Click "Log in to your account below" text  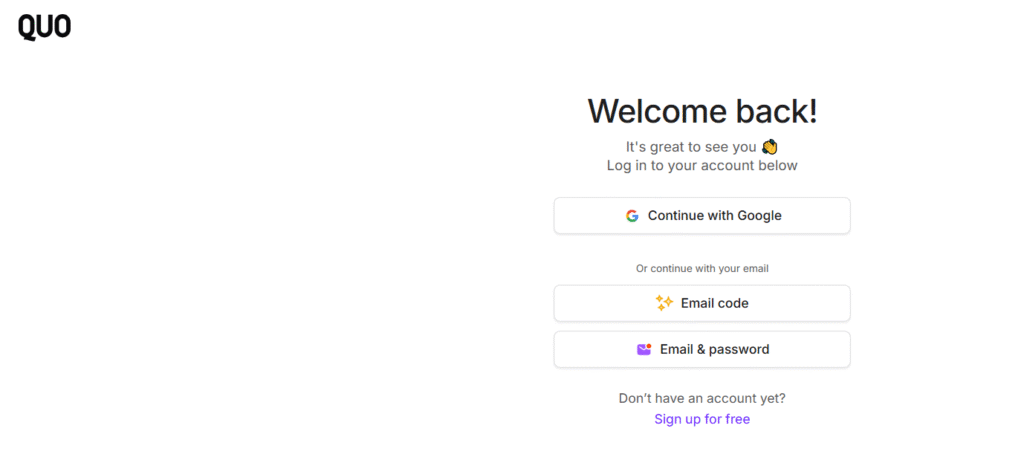[x=702, y=166]
